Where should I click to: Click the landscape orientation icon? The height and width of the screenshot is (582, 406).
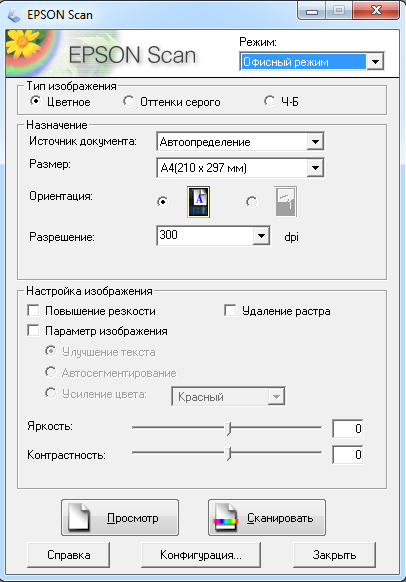[286, 202]
